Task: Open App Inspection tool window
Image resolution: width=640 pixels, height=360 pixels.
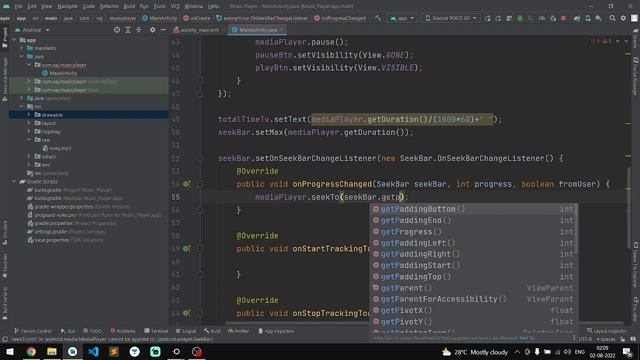Action: [x=276, y=331]
